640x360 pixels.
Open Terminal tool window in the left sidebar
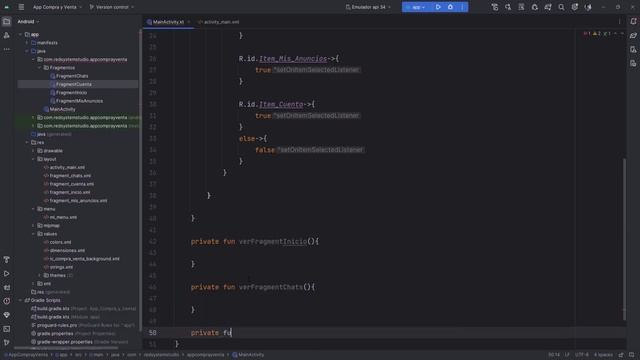click(7, 329)
